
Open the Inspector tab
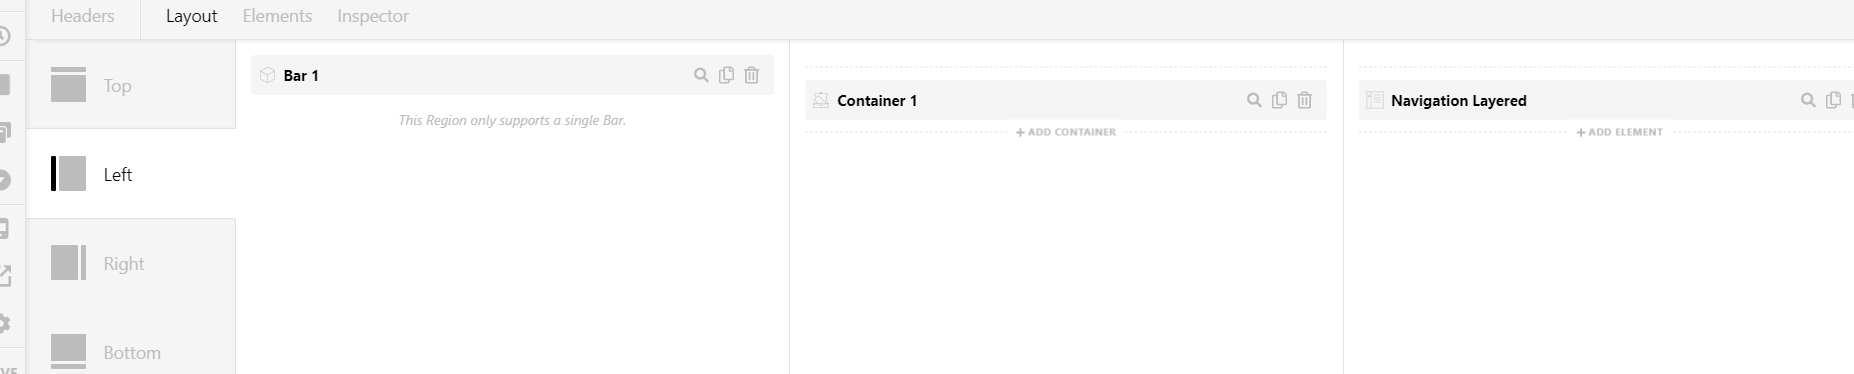tap(373, 16)
